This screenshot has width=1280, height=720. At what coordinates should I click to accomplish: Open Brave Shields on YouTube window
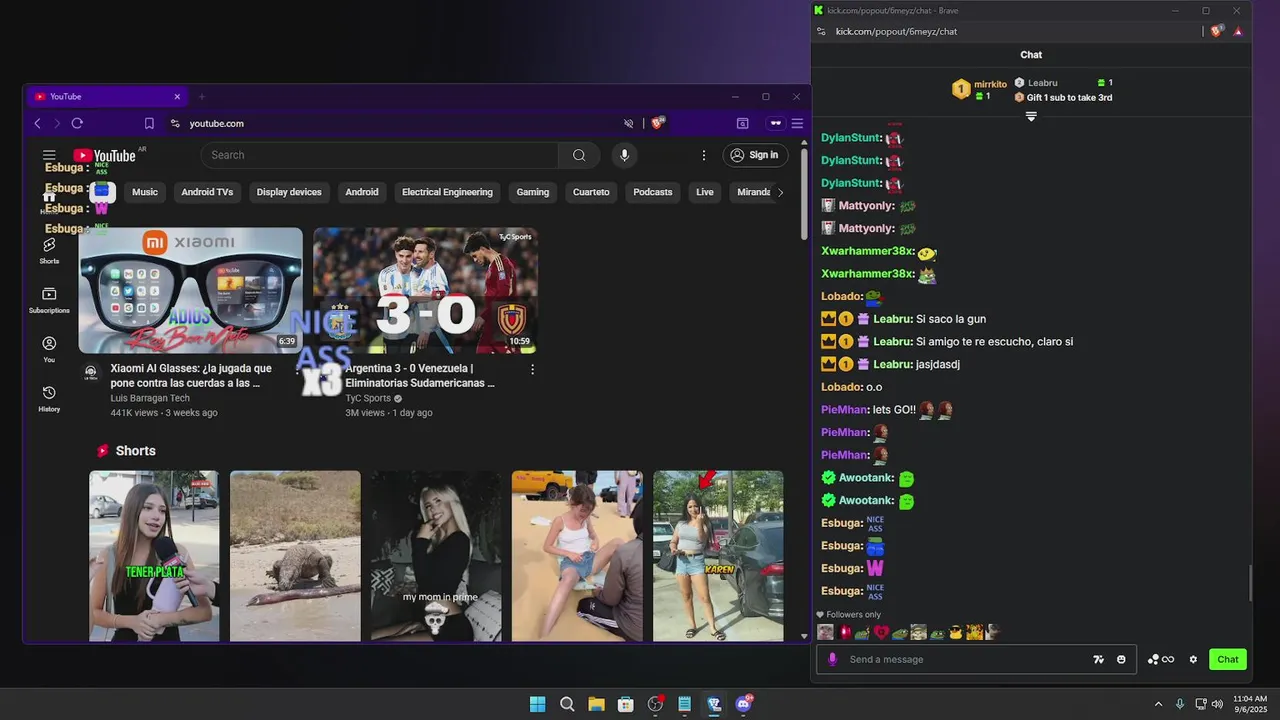coord(657,123)
